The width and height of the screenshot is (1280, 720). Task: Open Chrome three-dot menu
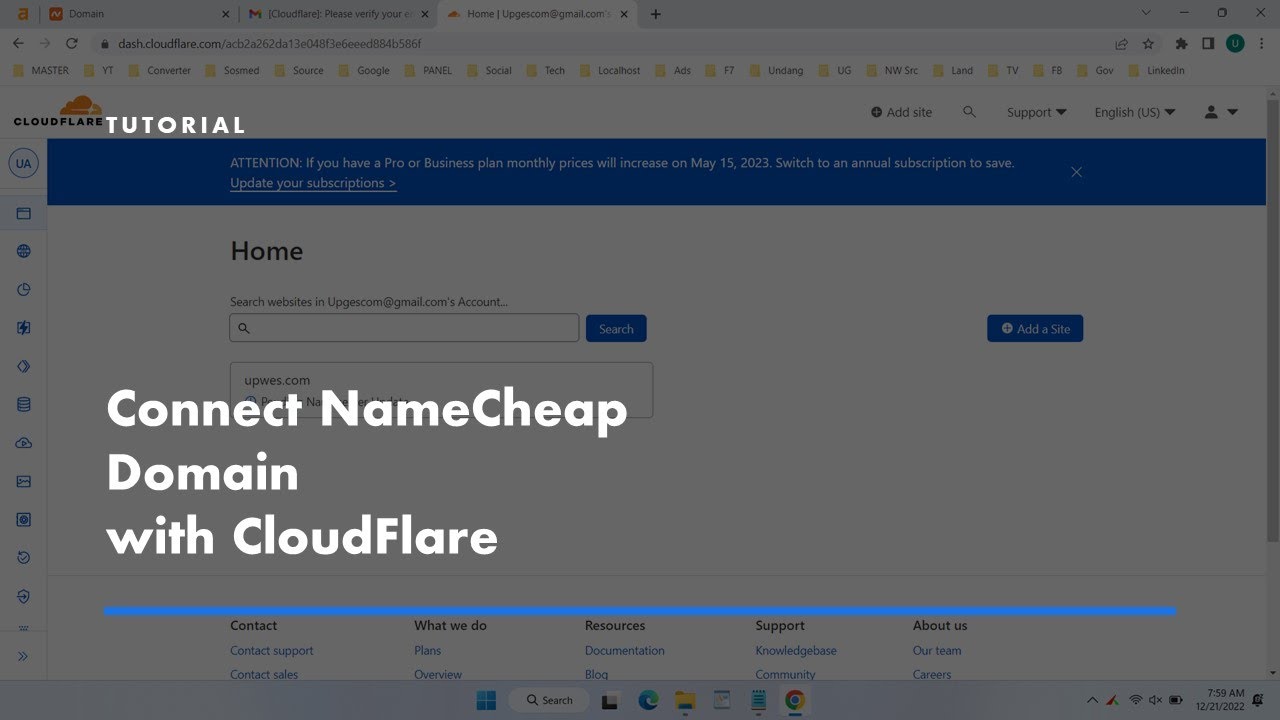pyautogui.click(x=1262, y=44)
